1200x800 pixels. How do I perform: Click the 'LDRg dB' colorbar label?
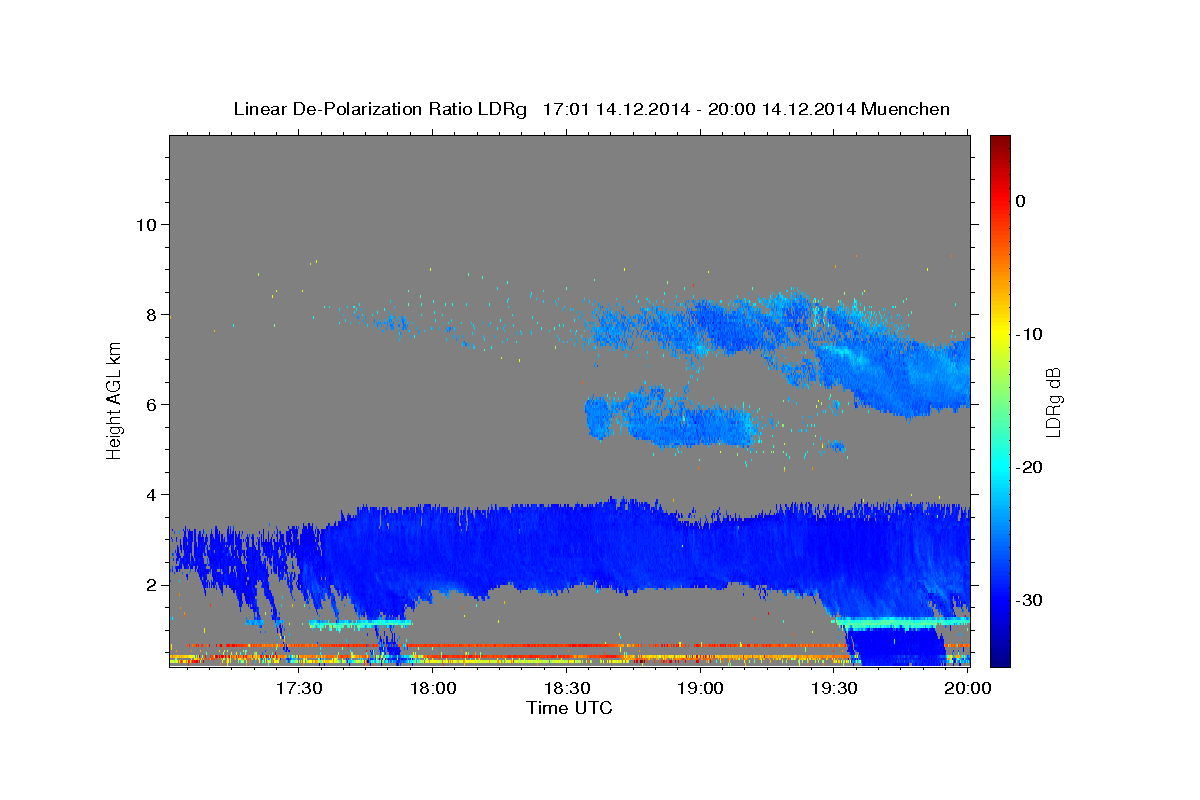(x=1053, y=402)
